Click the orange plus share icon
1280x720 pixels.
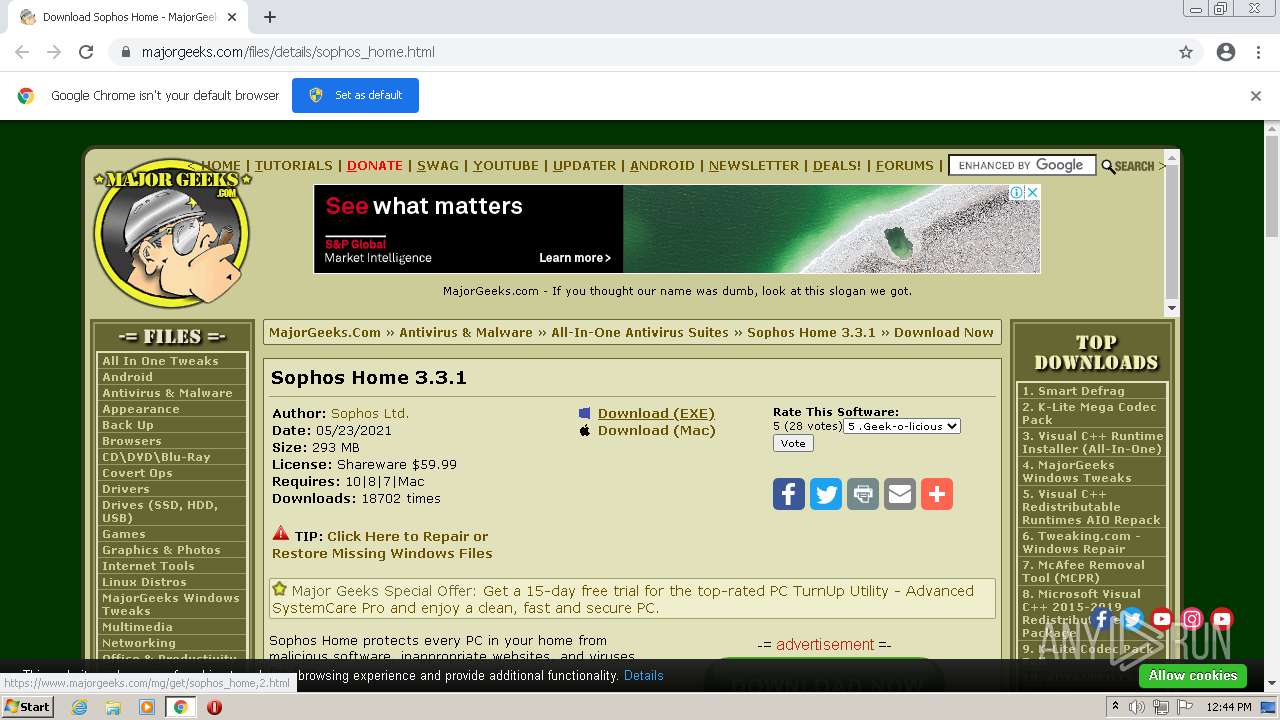coord(937,494)
